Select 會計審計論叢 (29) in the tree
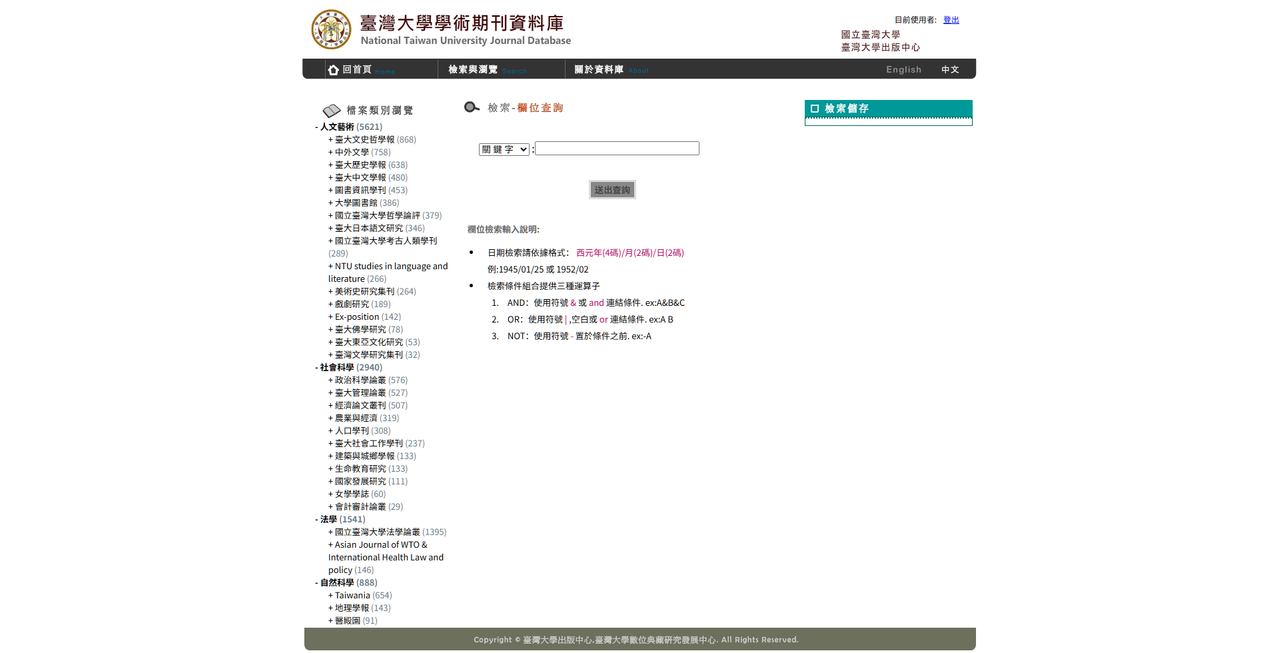The image size is (1279, 653). [x=366, y=506]
